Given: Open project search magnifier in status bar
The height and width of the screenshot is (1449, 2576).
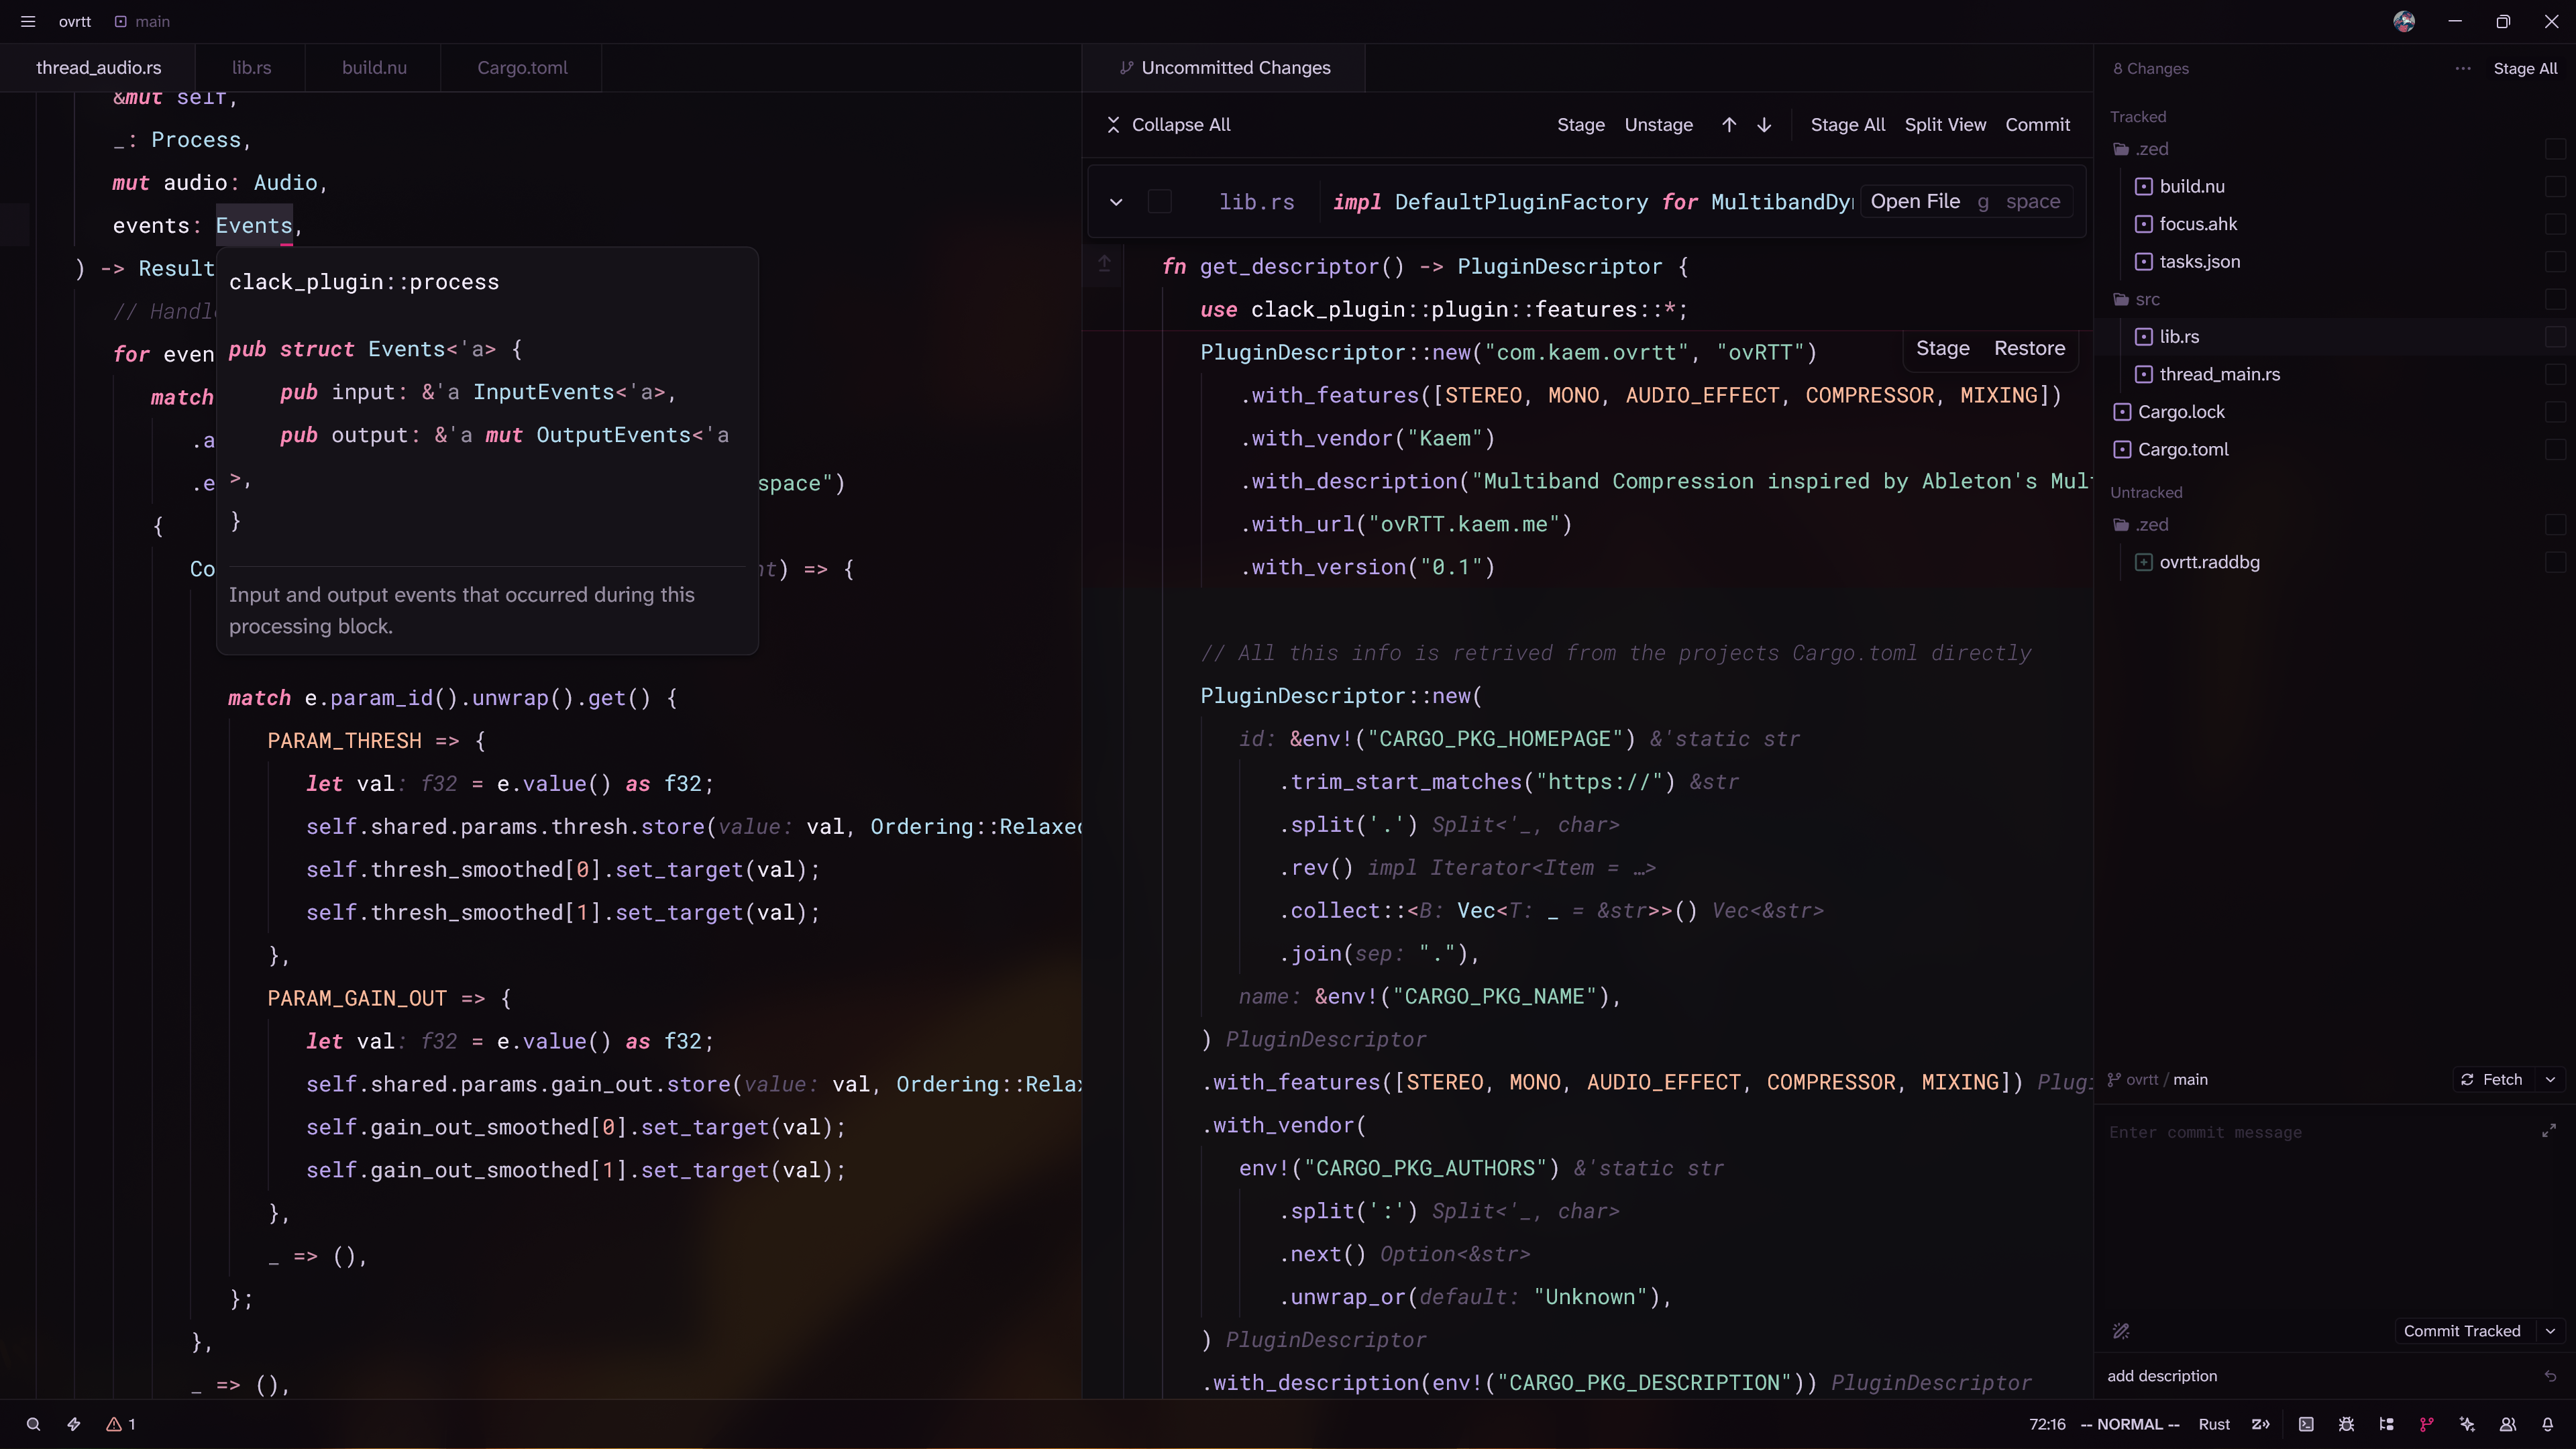Looking at the screenshot, I should 33,1424.
